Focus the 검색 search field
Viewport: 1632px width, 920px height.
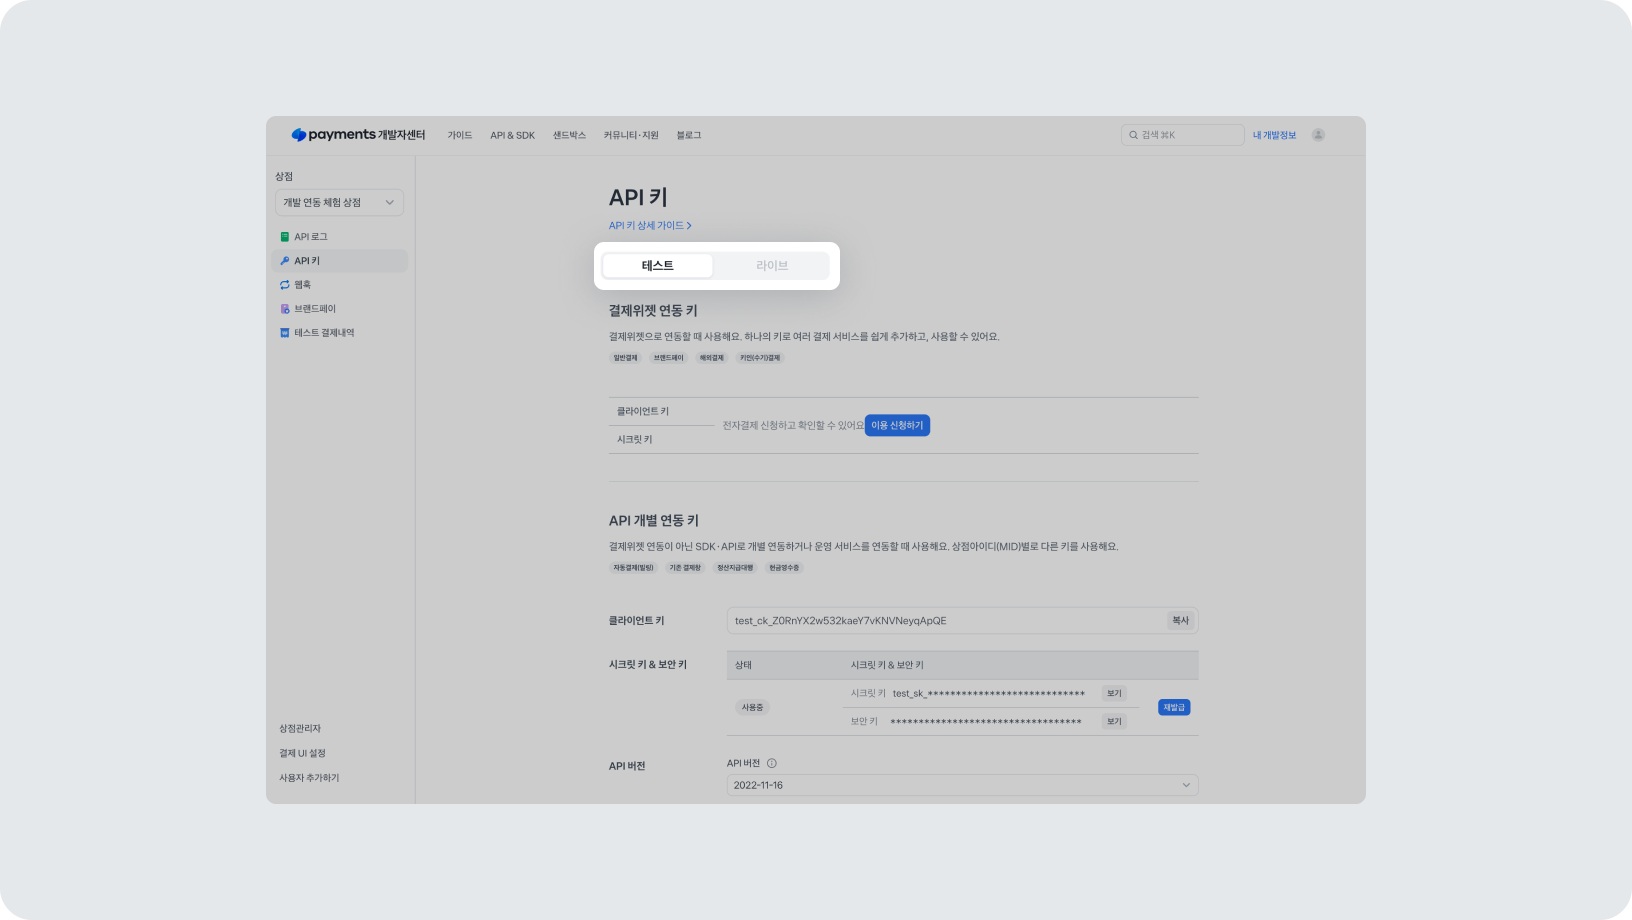1183,135
